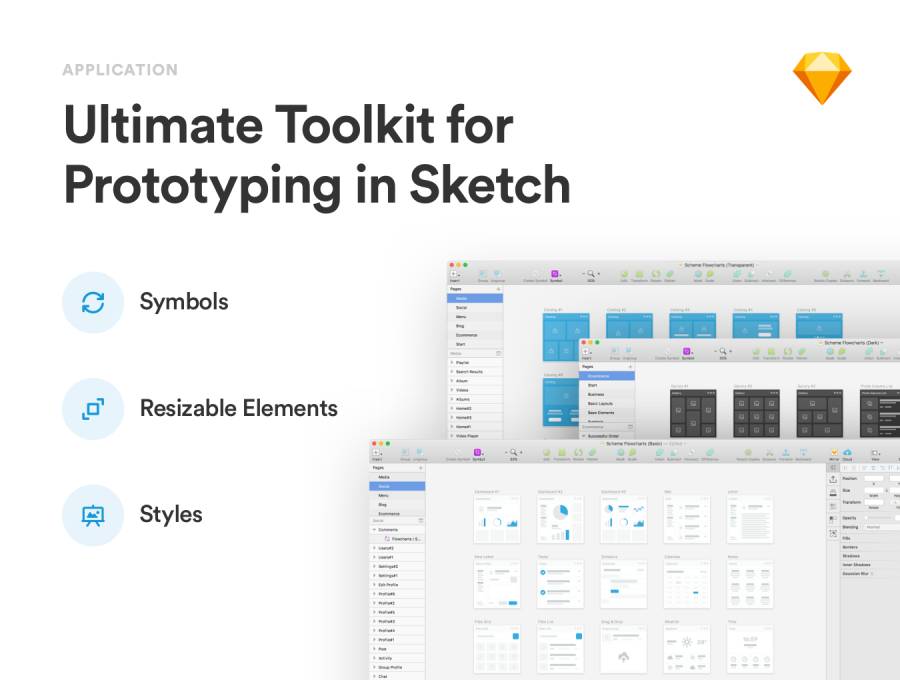Click Mirror icon in Basic window toolbar
Screen dimensions: 900x680
tap(833, 453)
